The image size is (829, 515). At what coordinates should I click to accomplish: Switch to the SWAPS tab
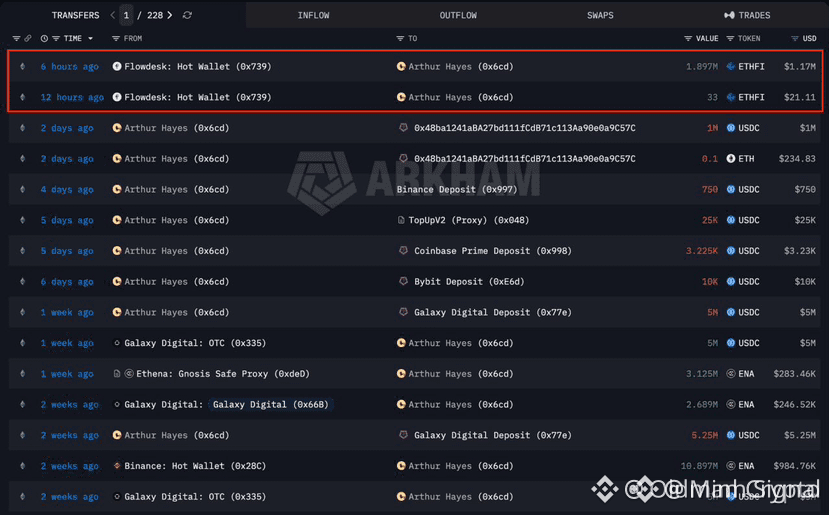[600, 15]
